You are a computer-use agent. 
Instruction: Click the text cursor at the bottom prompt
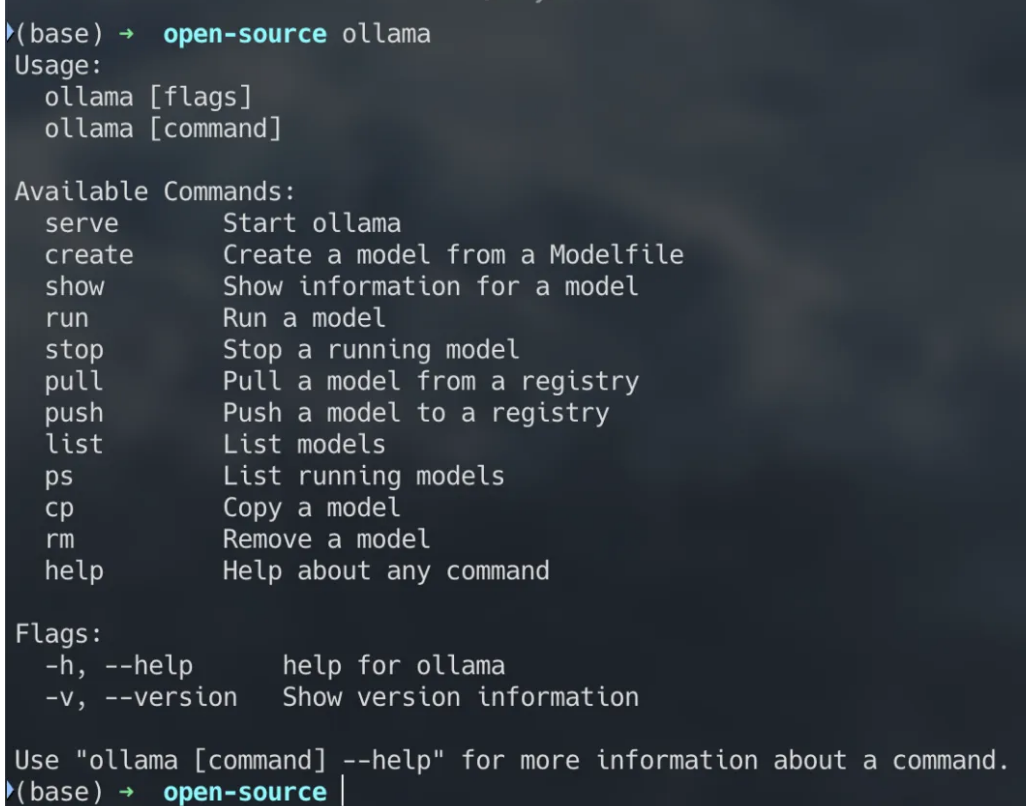(342, 792)
